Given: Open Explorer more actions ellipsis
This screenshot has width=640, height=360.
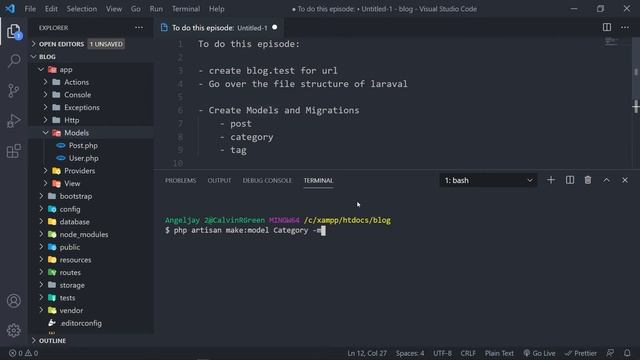Looking at the screenshot, I should [x=139, y=28].
